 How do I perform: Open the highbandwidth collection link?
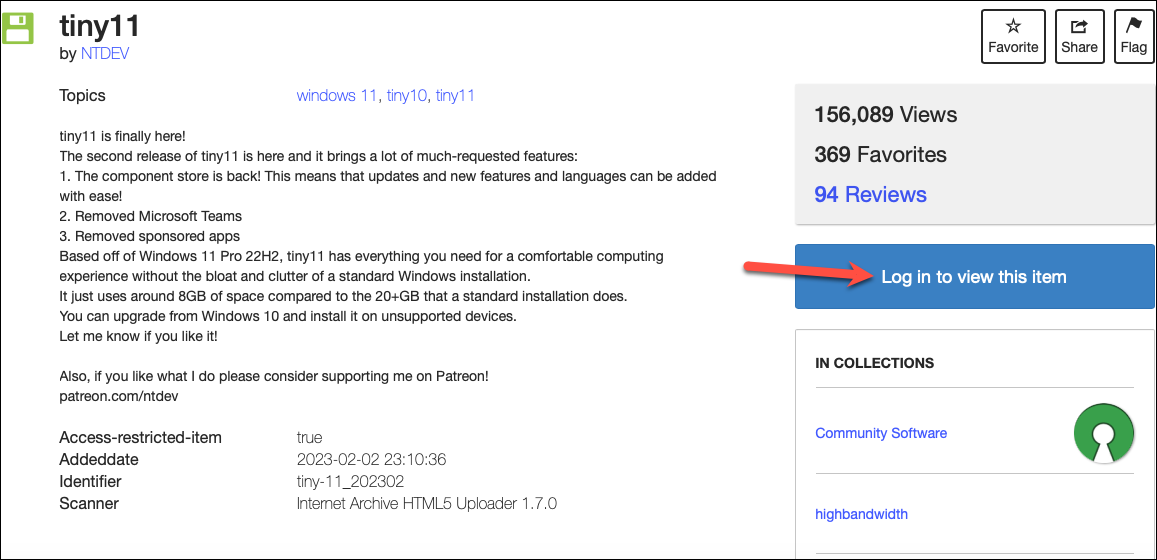point(861,514)
